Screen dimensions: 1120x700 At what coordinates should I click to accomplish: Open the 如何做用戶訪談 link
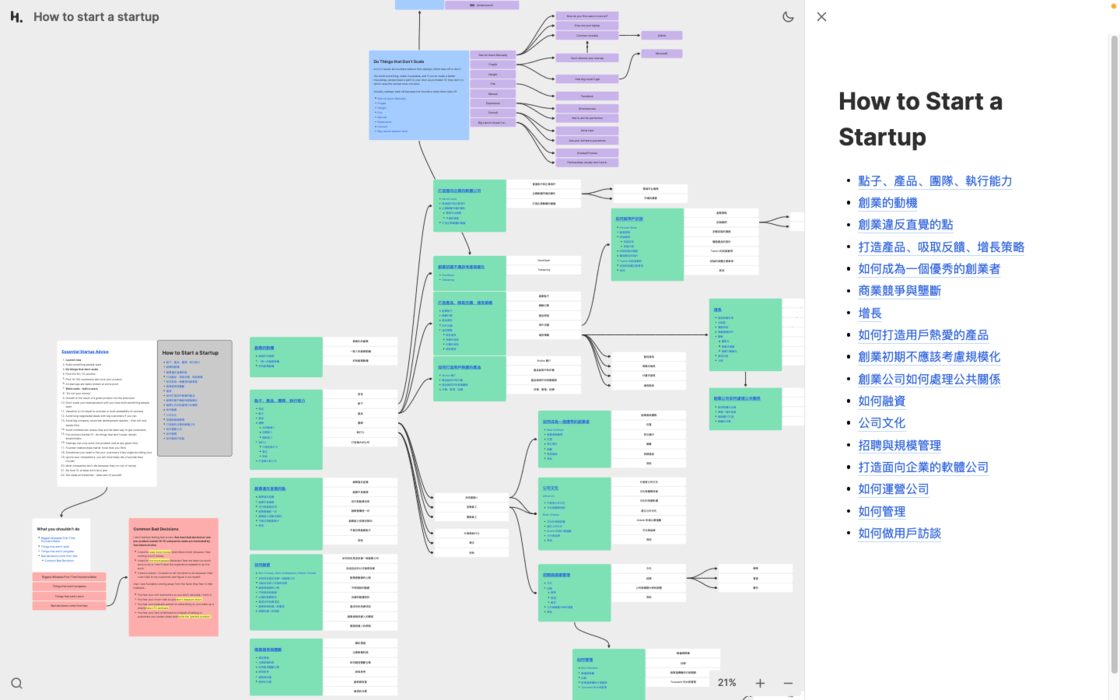[899, 533]
